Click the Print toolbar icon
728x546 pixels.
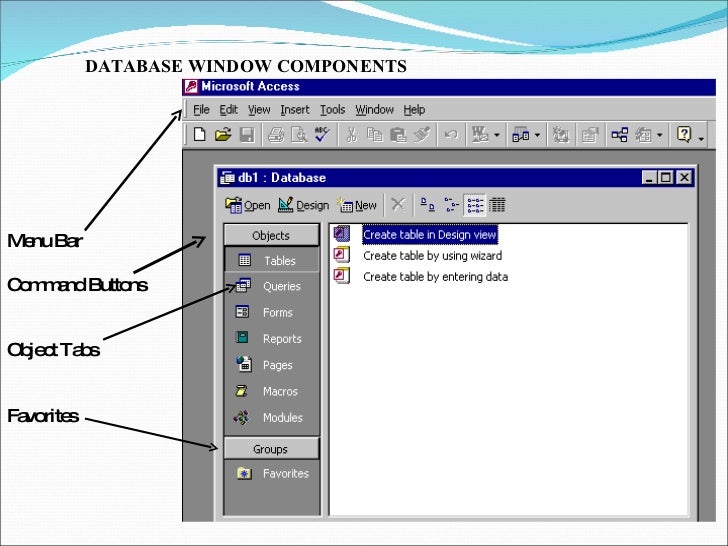[x=276, y=135]
